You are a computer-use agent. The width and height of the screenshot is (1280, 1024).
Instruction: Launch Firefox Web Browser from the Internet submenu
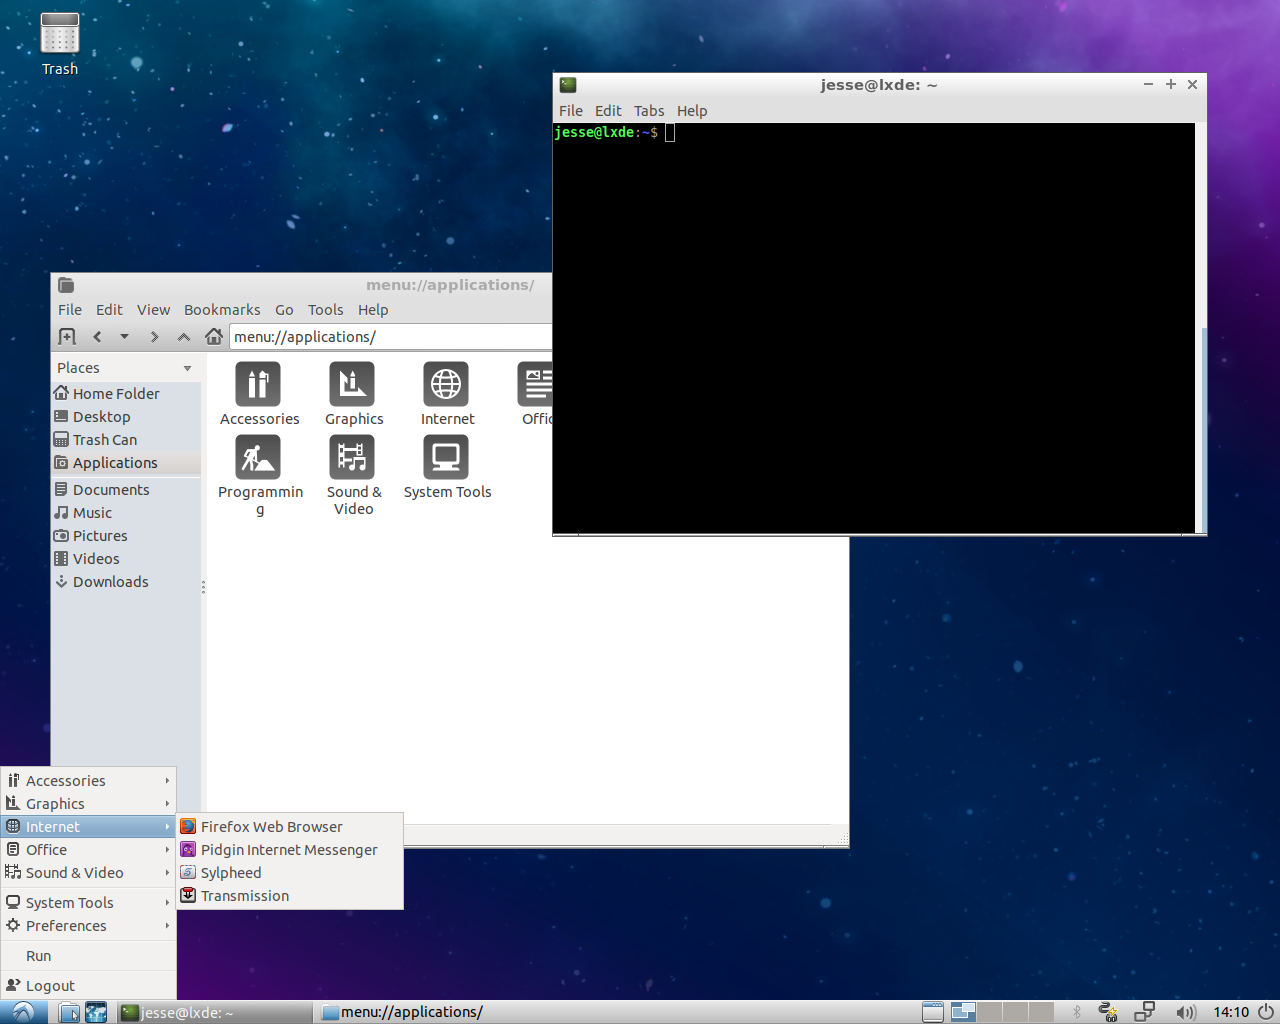tap(290, 827)
